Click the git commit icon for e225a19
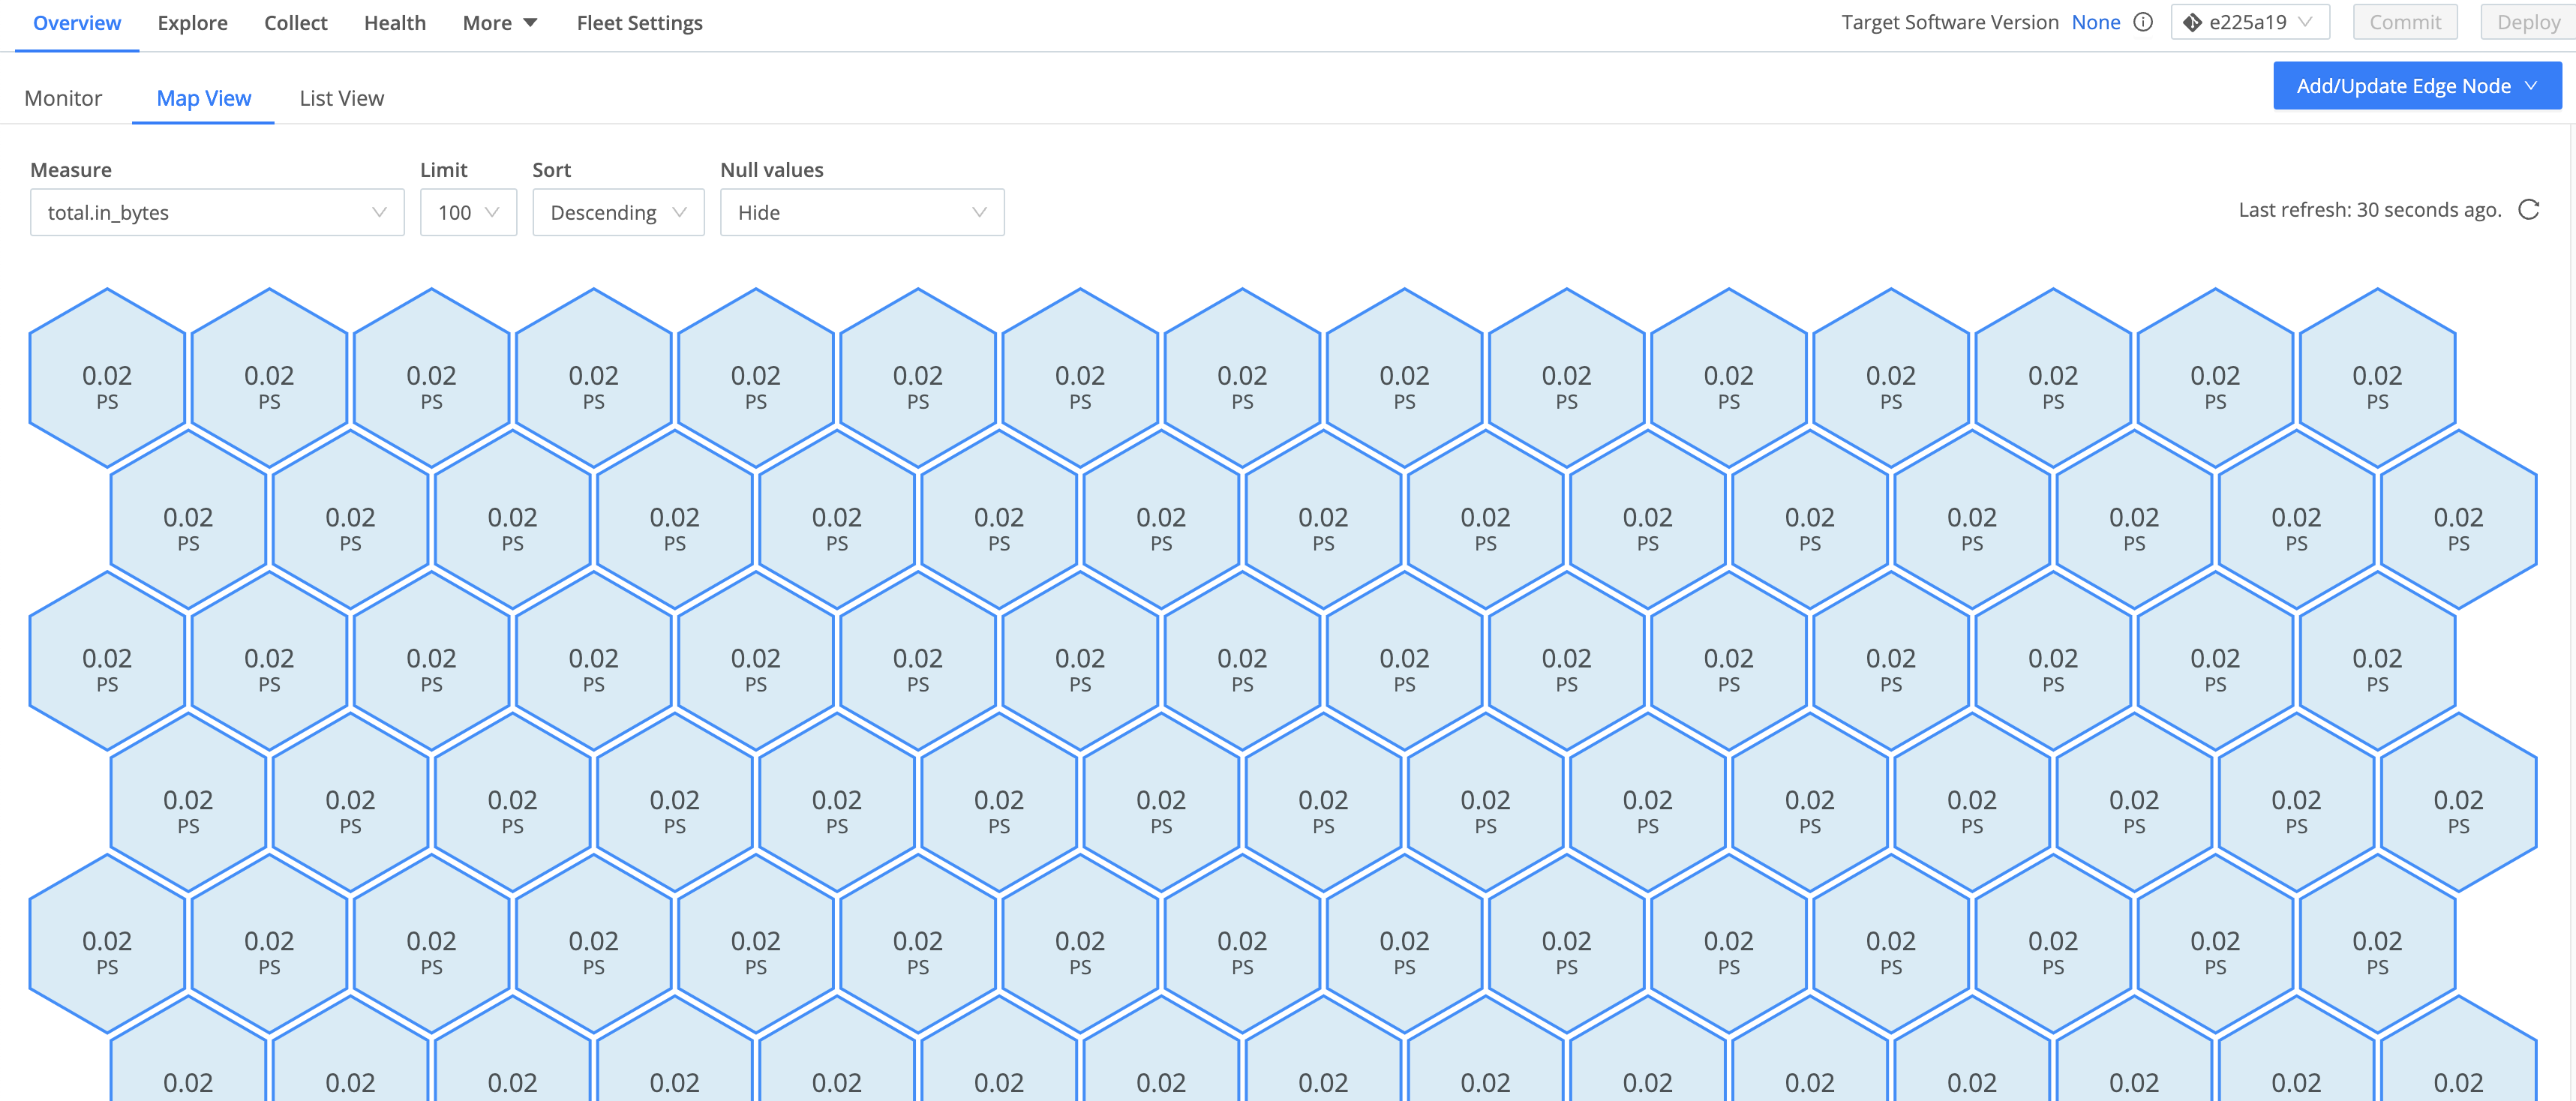This screenshot has width=2576, height=1101. (x=2192, y=22)
